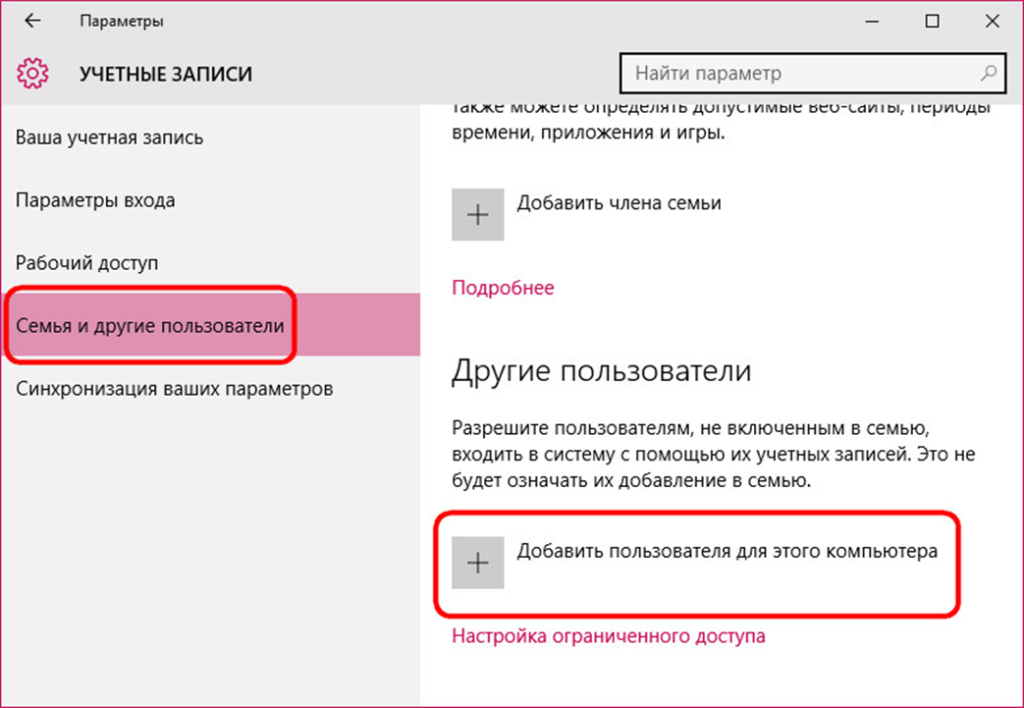Click the Другие пользователи heading
The height and width of the screenshot is (708, 1024).
point(601,371)
